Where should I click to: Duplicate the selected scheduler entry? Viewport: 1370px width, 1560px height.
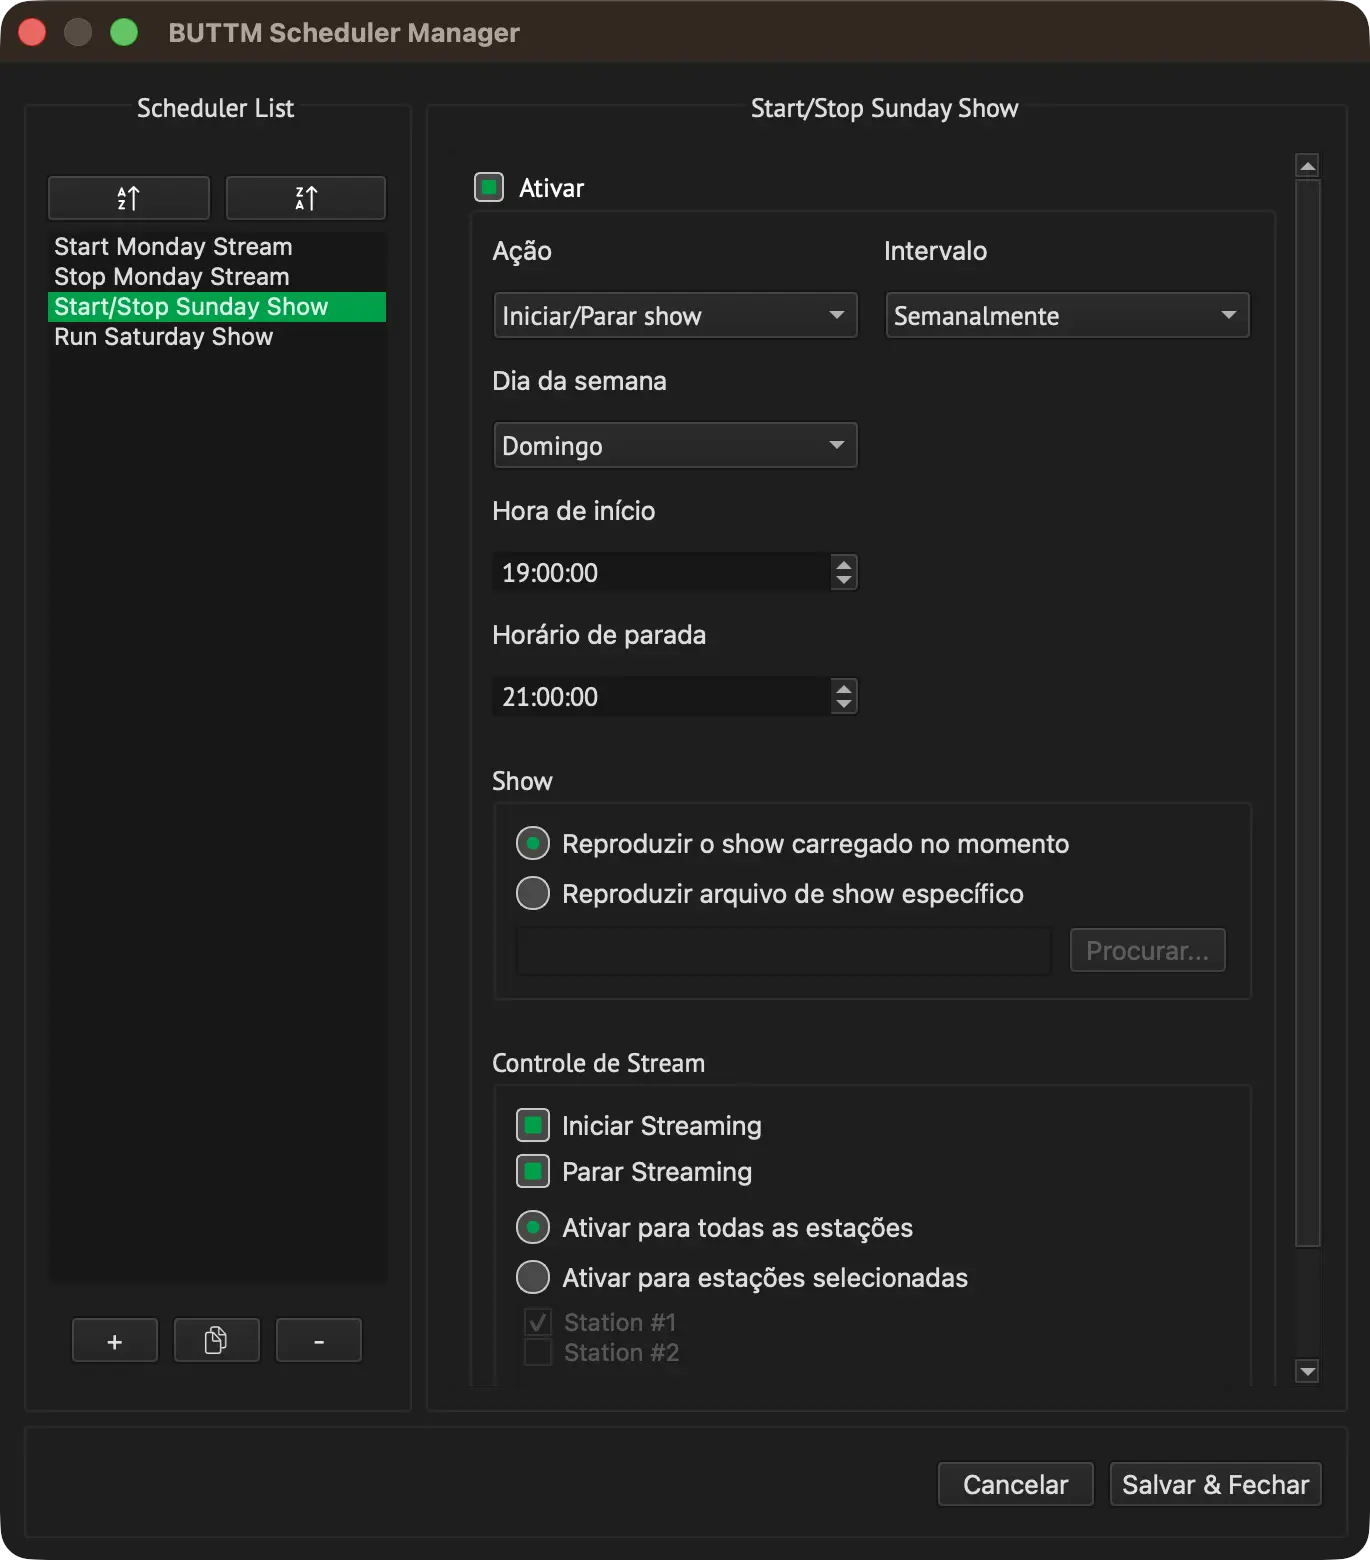click(x=216, y=1341)
